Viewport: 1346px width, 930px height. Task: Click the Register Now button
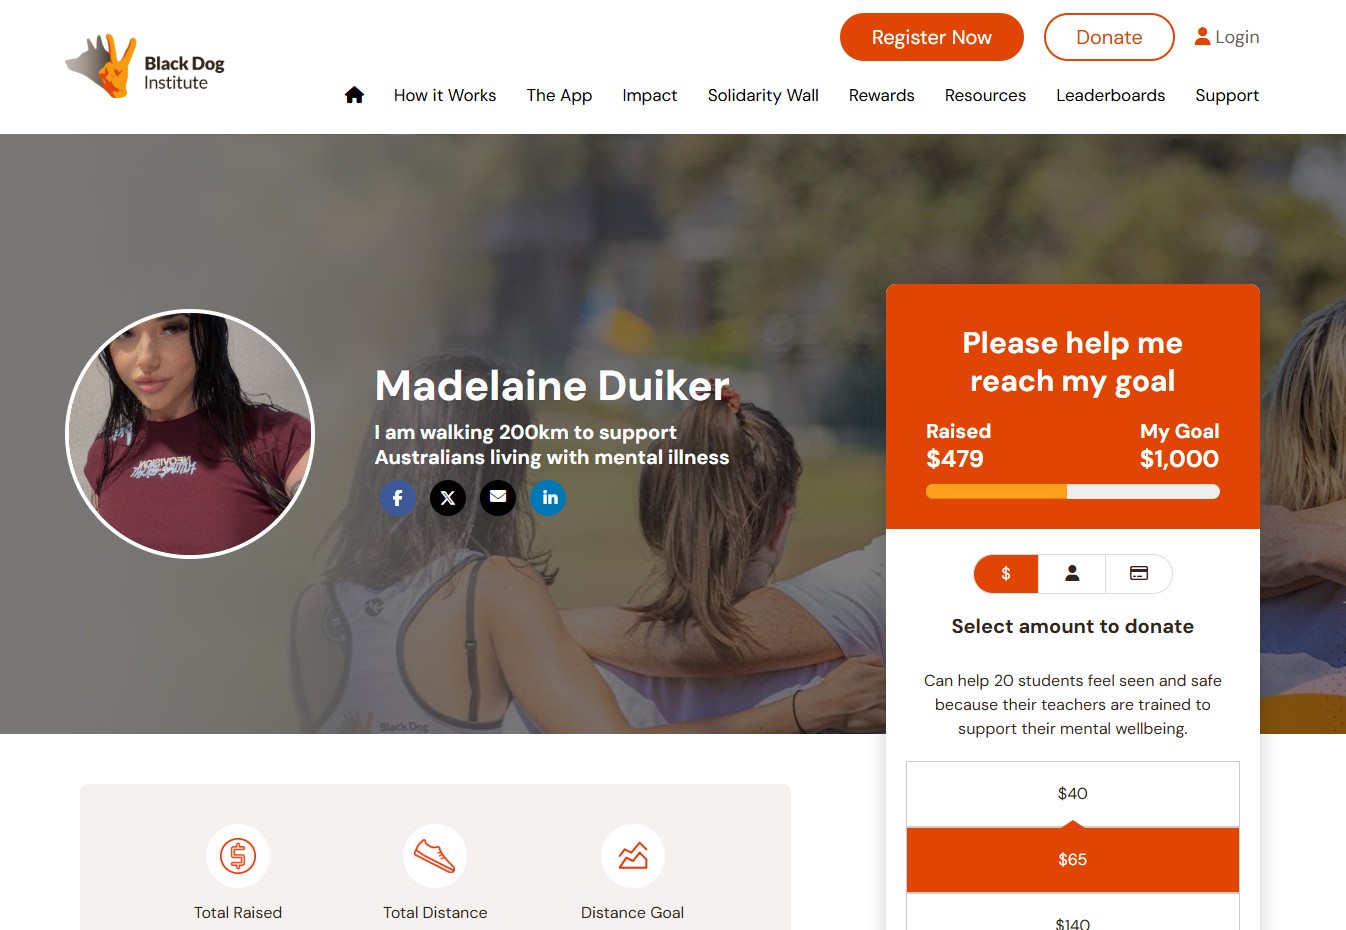coord(932,37)
